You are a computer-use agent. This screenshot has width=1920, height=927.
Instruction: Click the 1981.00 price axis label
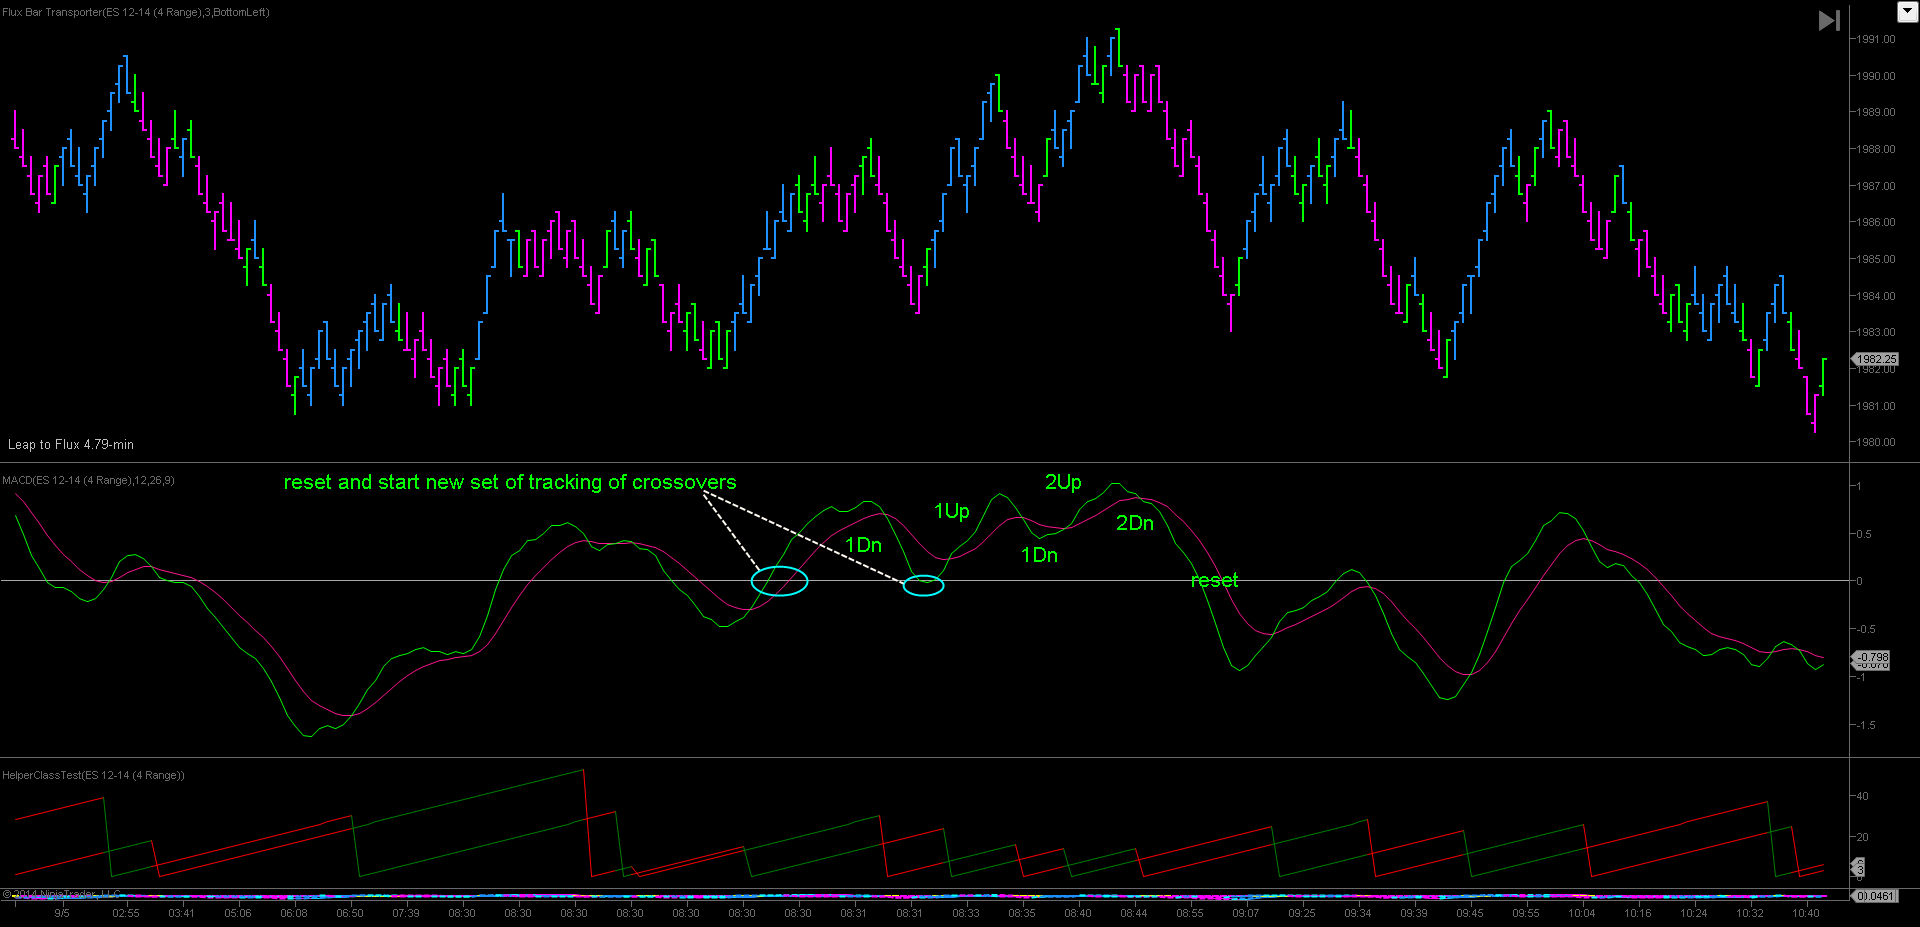pos(1877,406)
